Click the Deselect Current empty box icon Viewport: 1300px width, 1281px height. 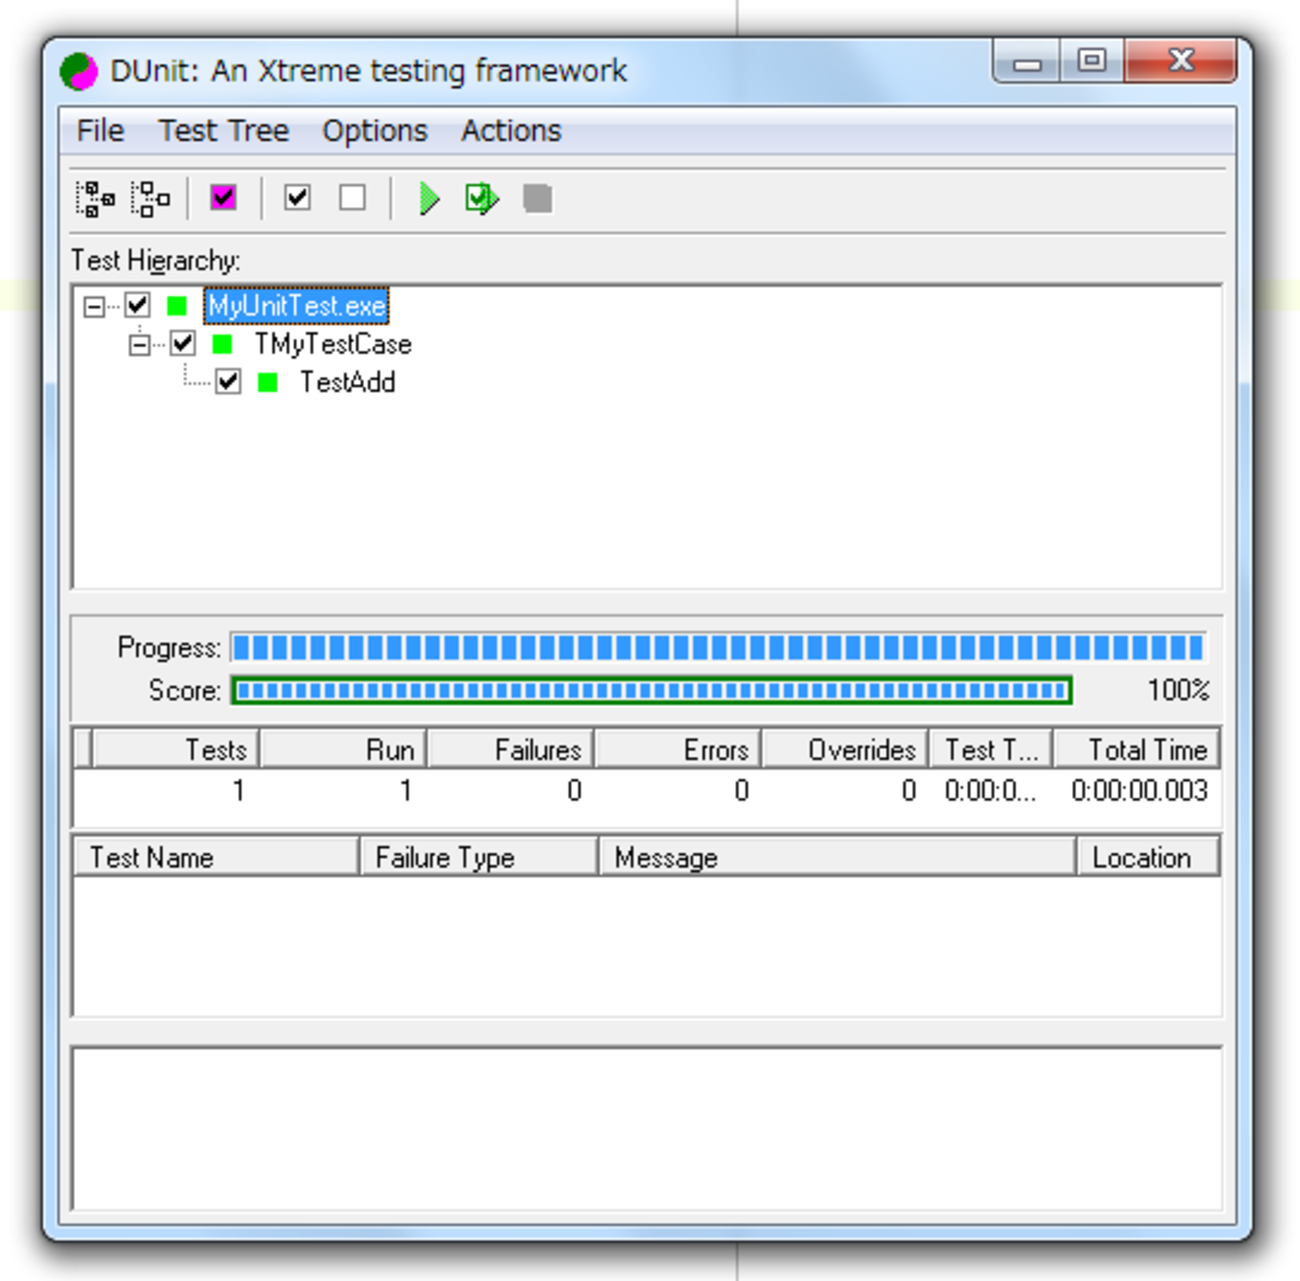pyautogui.click(x=352, y=198)
